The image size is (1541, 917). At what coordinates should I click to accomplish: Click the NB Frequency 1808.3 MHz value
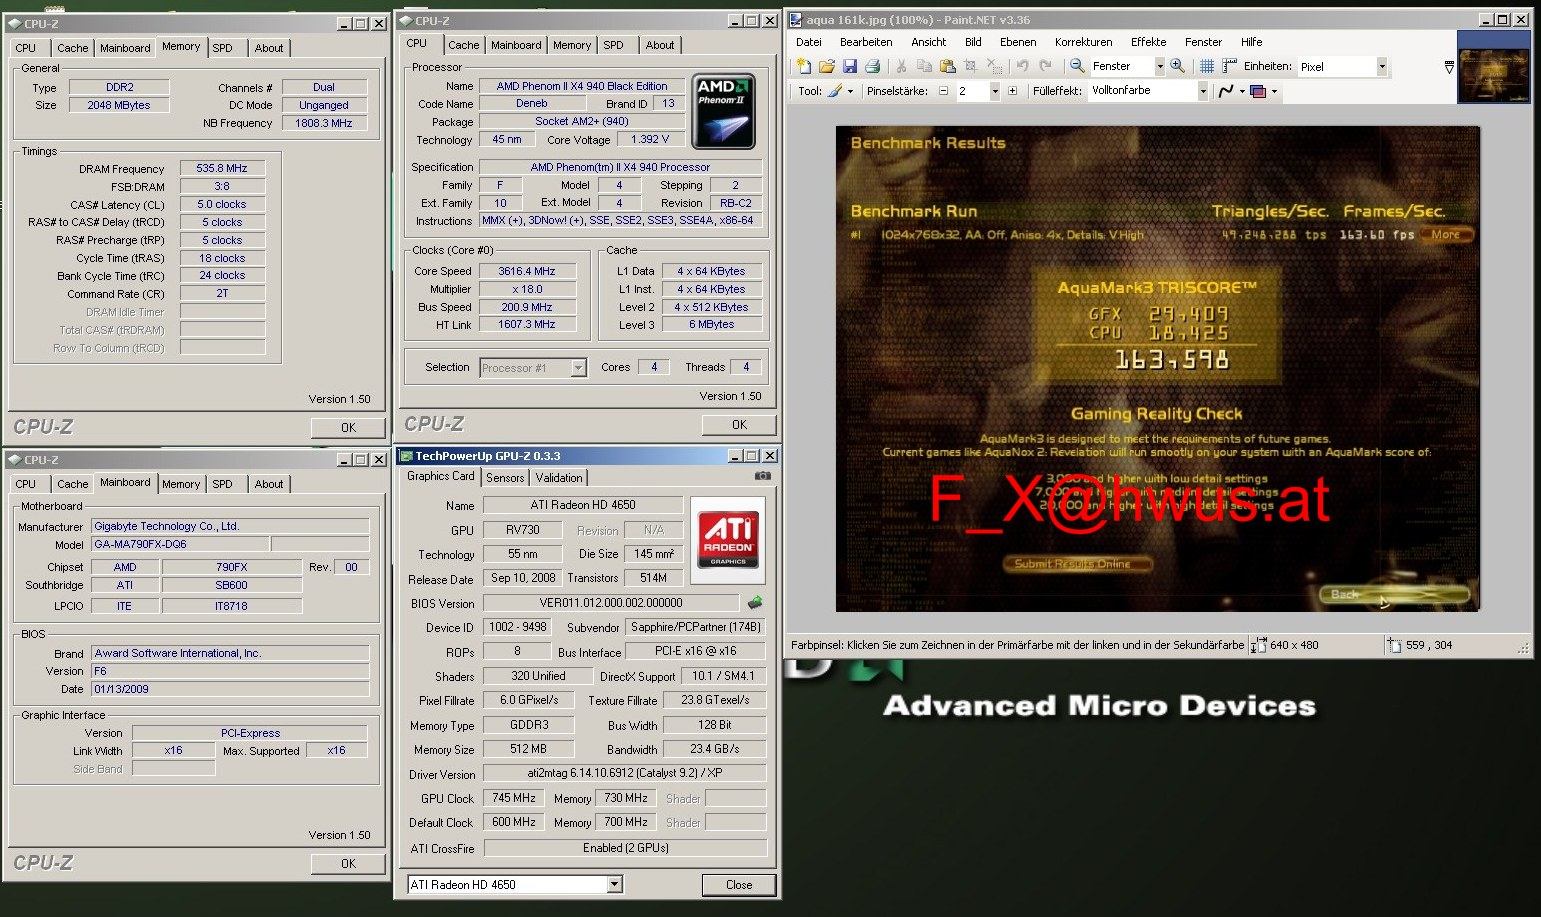324,123
